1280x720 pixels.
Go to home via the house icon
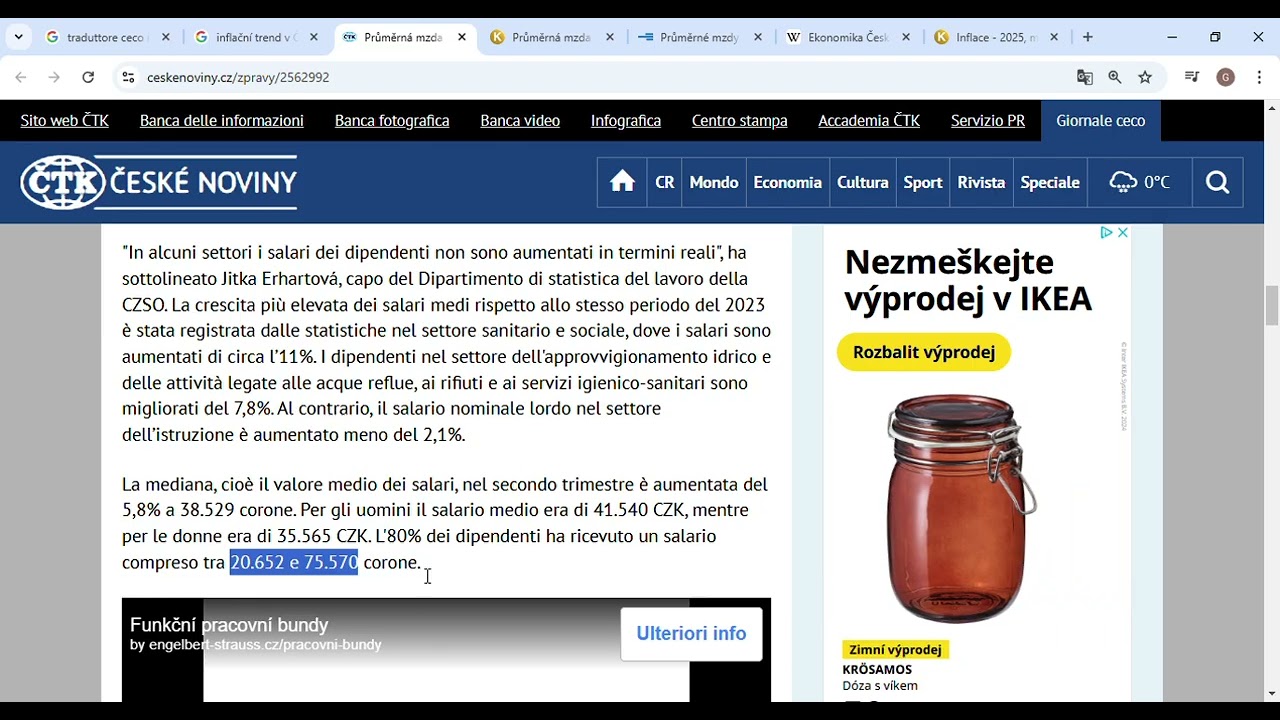point(623,182)
